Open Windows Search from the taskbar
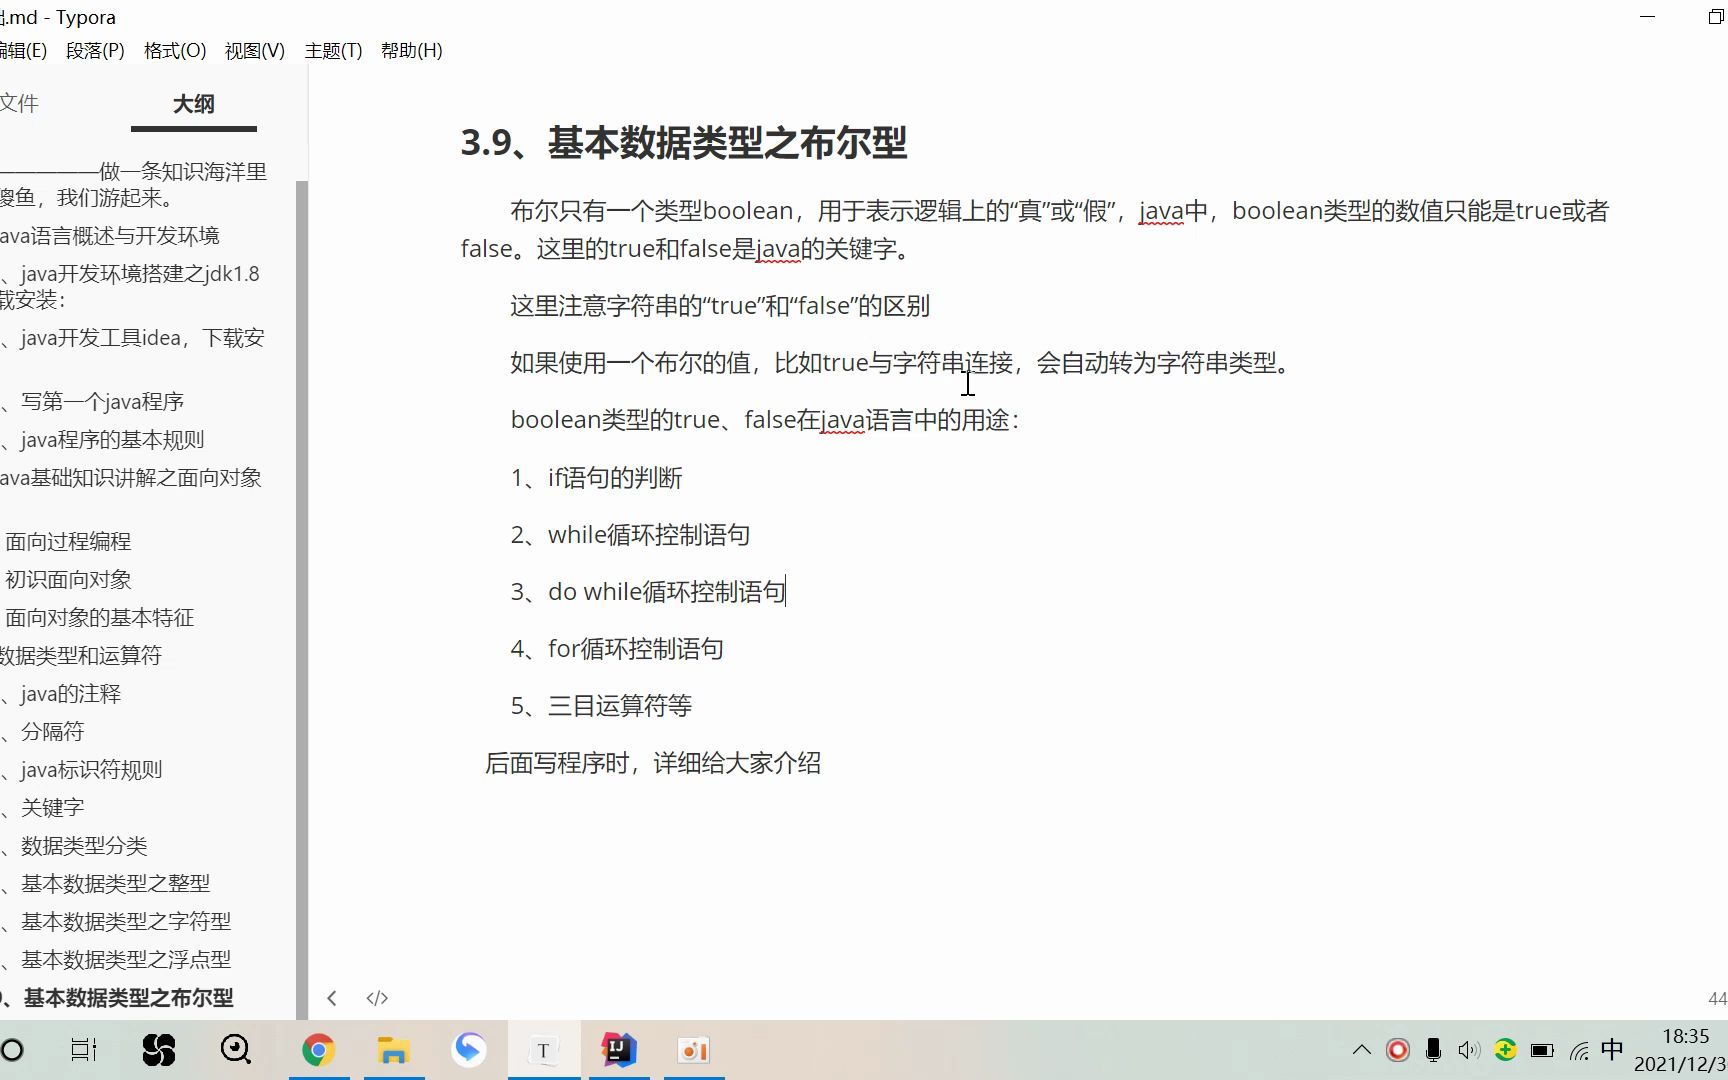This screenshot has height=1080, width=1728. (235, 1050)
